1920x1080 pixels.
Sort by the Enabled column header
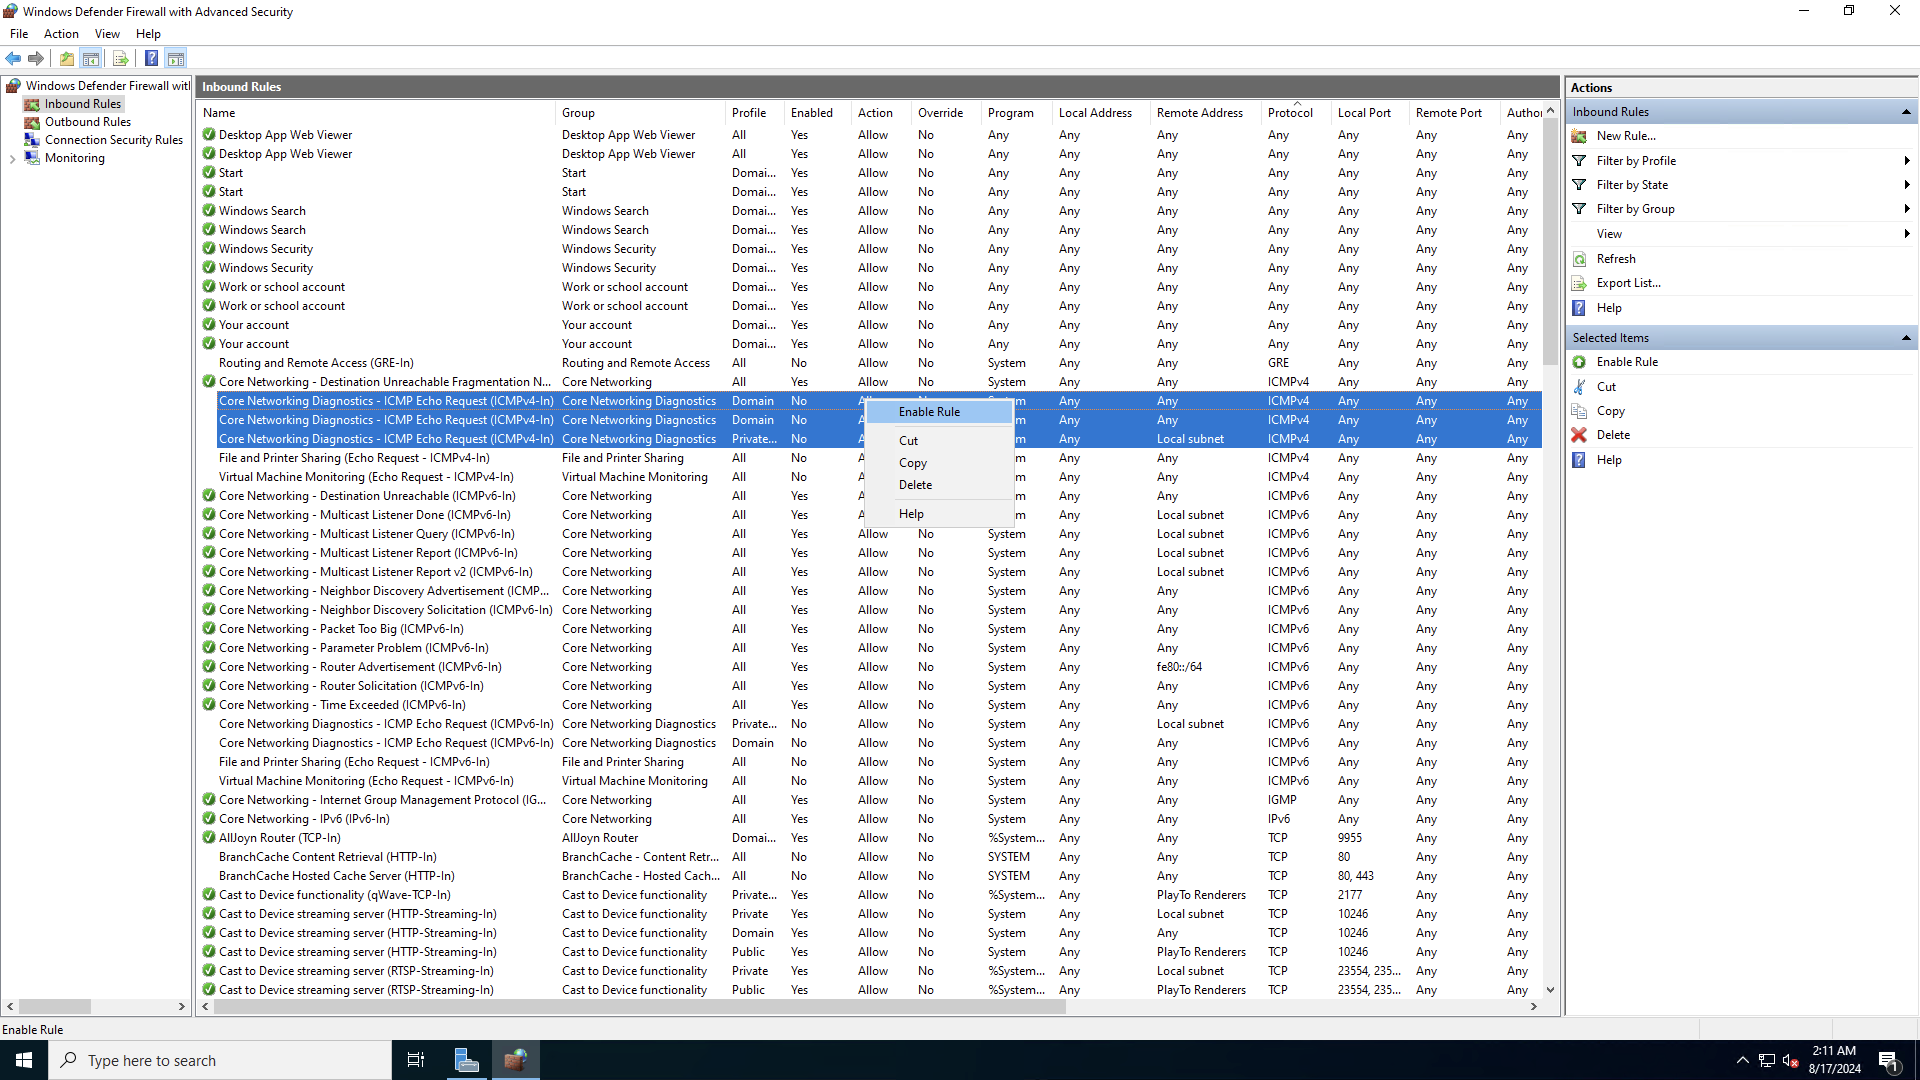coord(817,113)
